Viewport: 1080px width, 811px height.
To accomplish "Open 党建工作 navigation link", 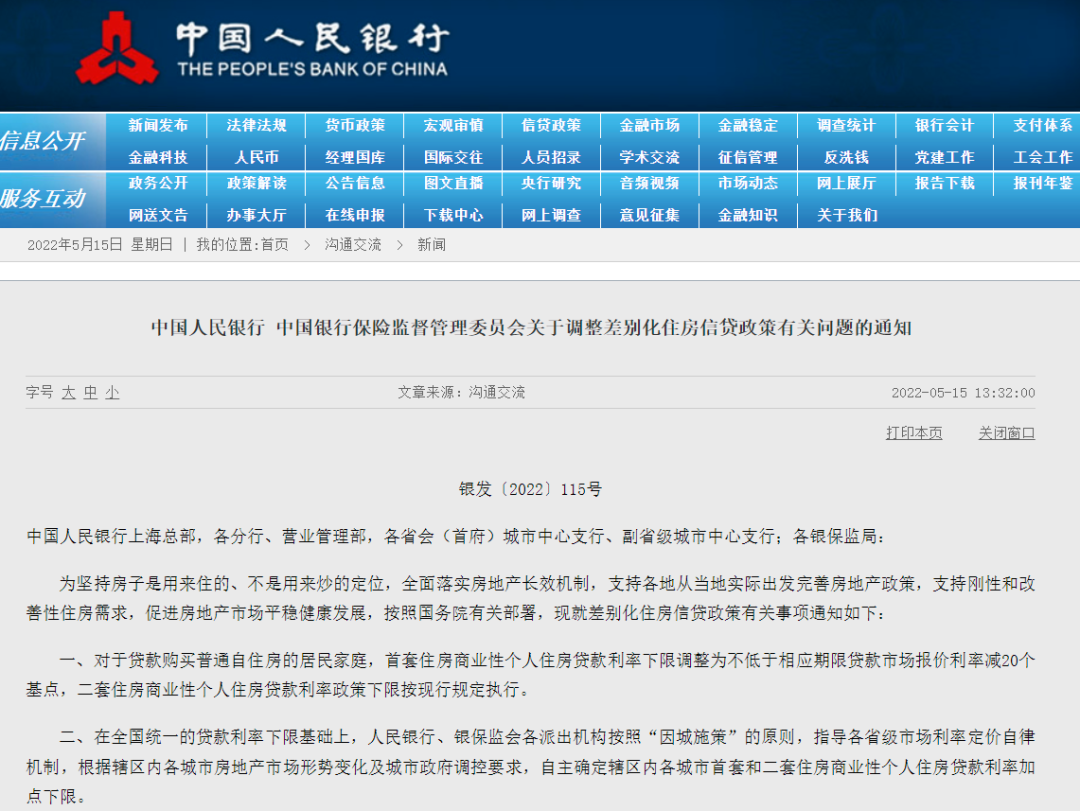I will [944, 158].
